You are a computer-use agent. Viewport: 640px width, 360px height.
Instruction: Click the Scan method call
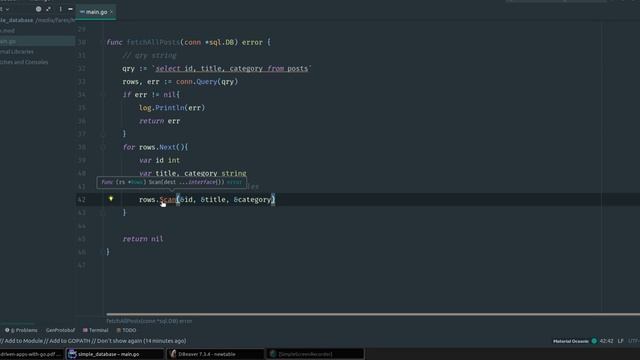168,200
